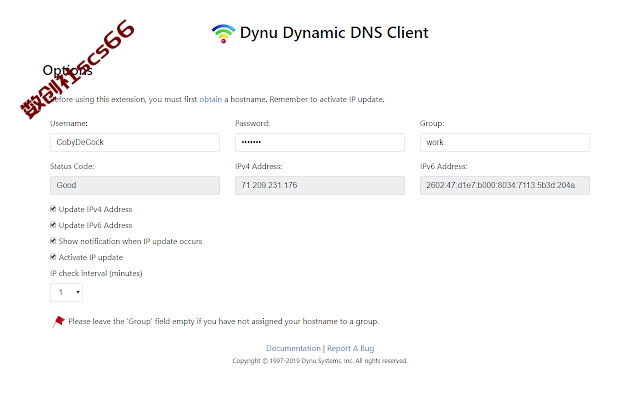
Task: Open the Documentation link
Action: [293, 348]
